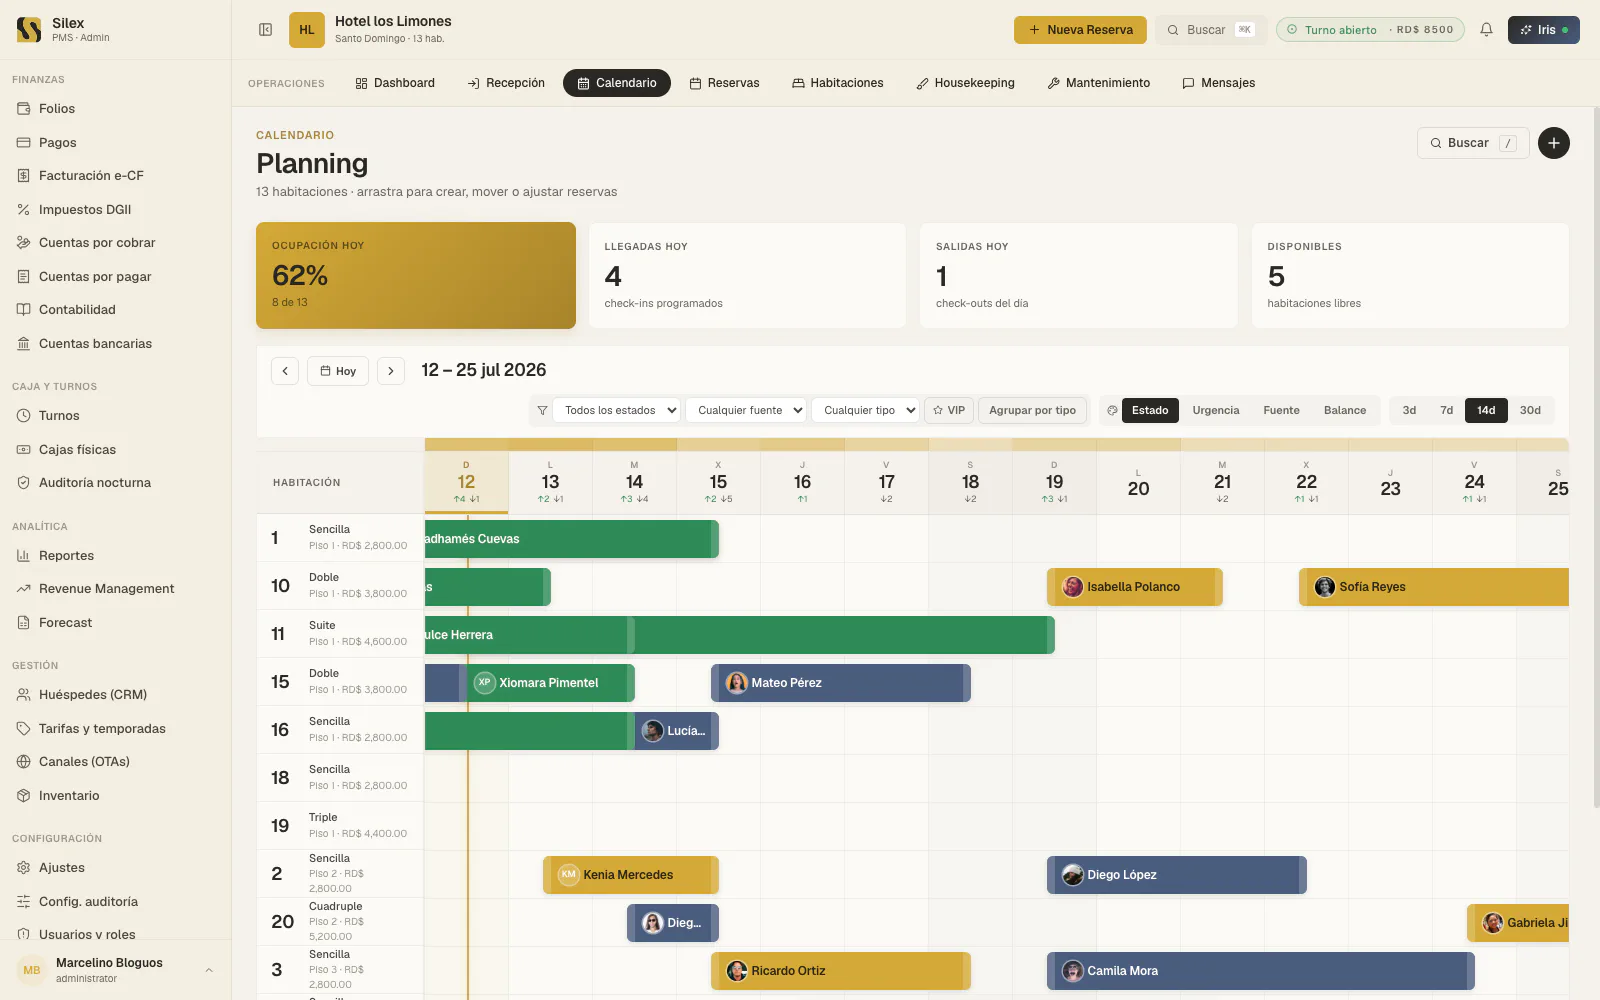Click the Silex logo

pos(29,30)
